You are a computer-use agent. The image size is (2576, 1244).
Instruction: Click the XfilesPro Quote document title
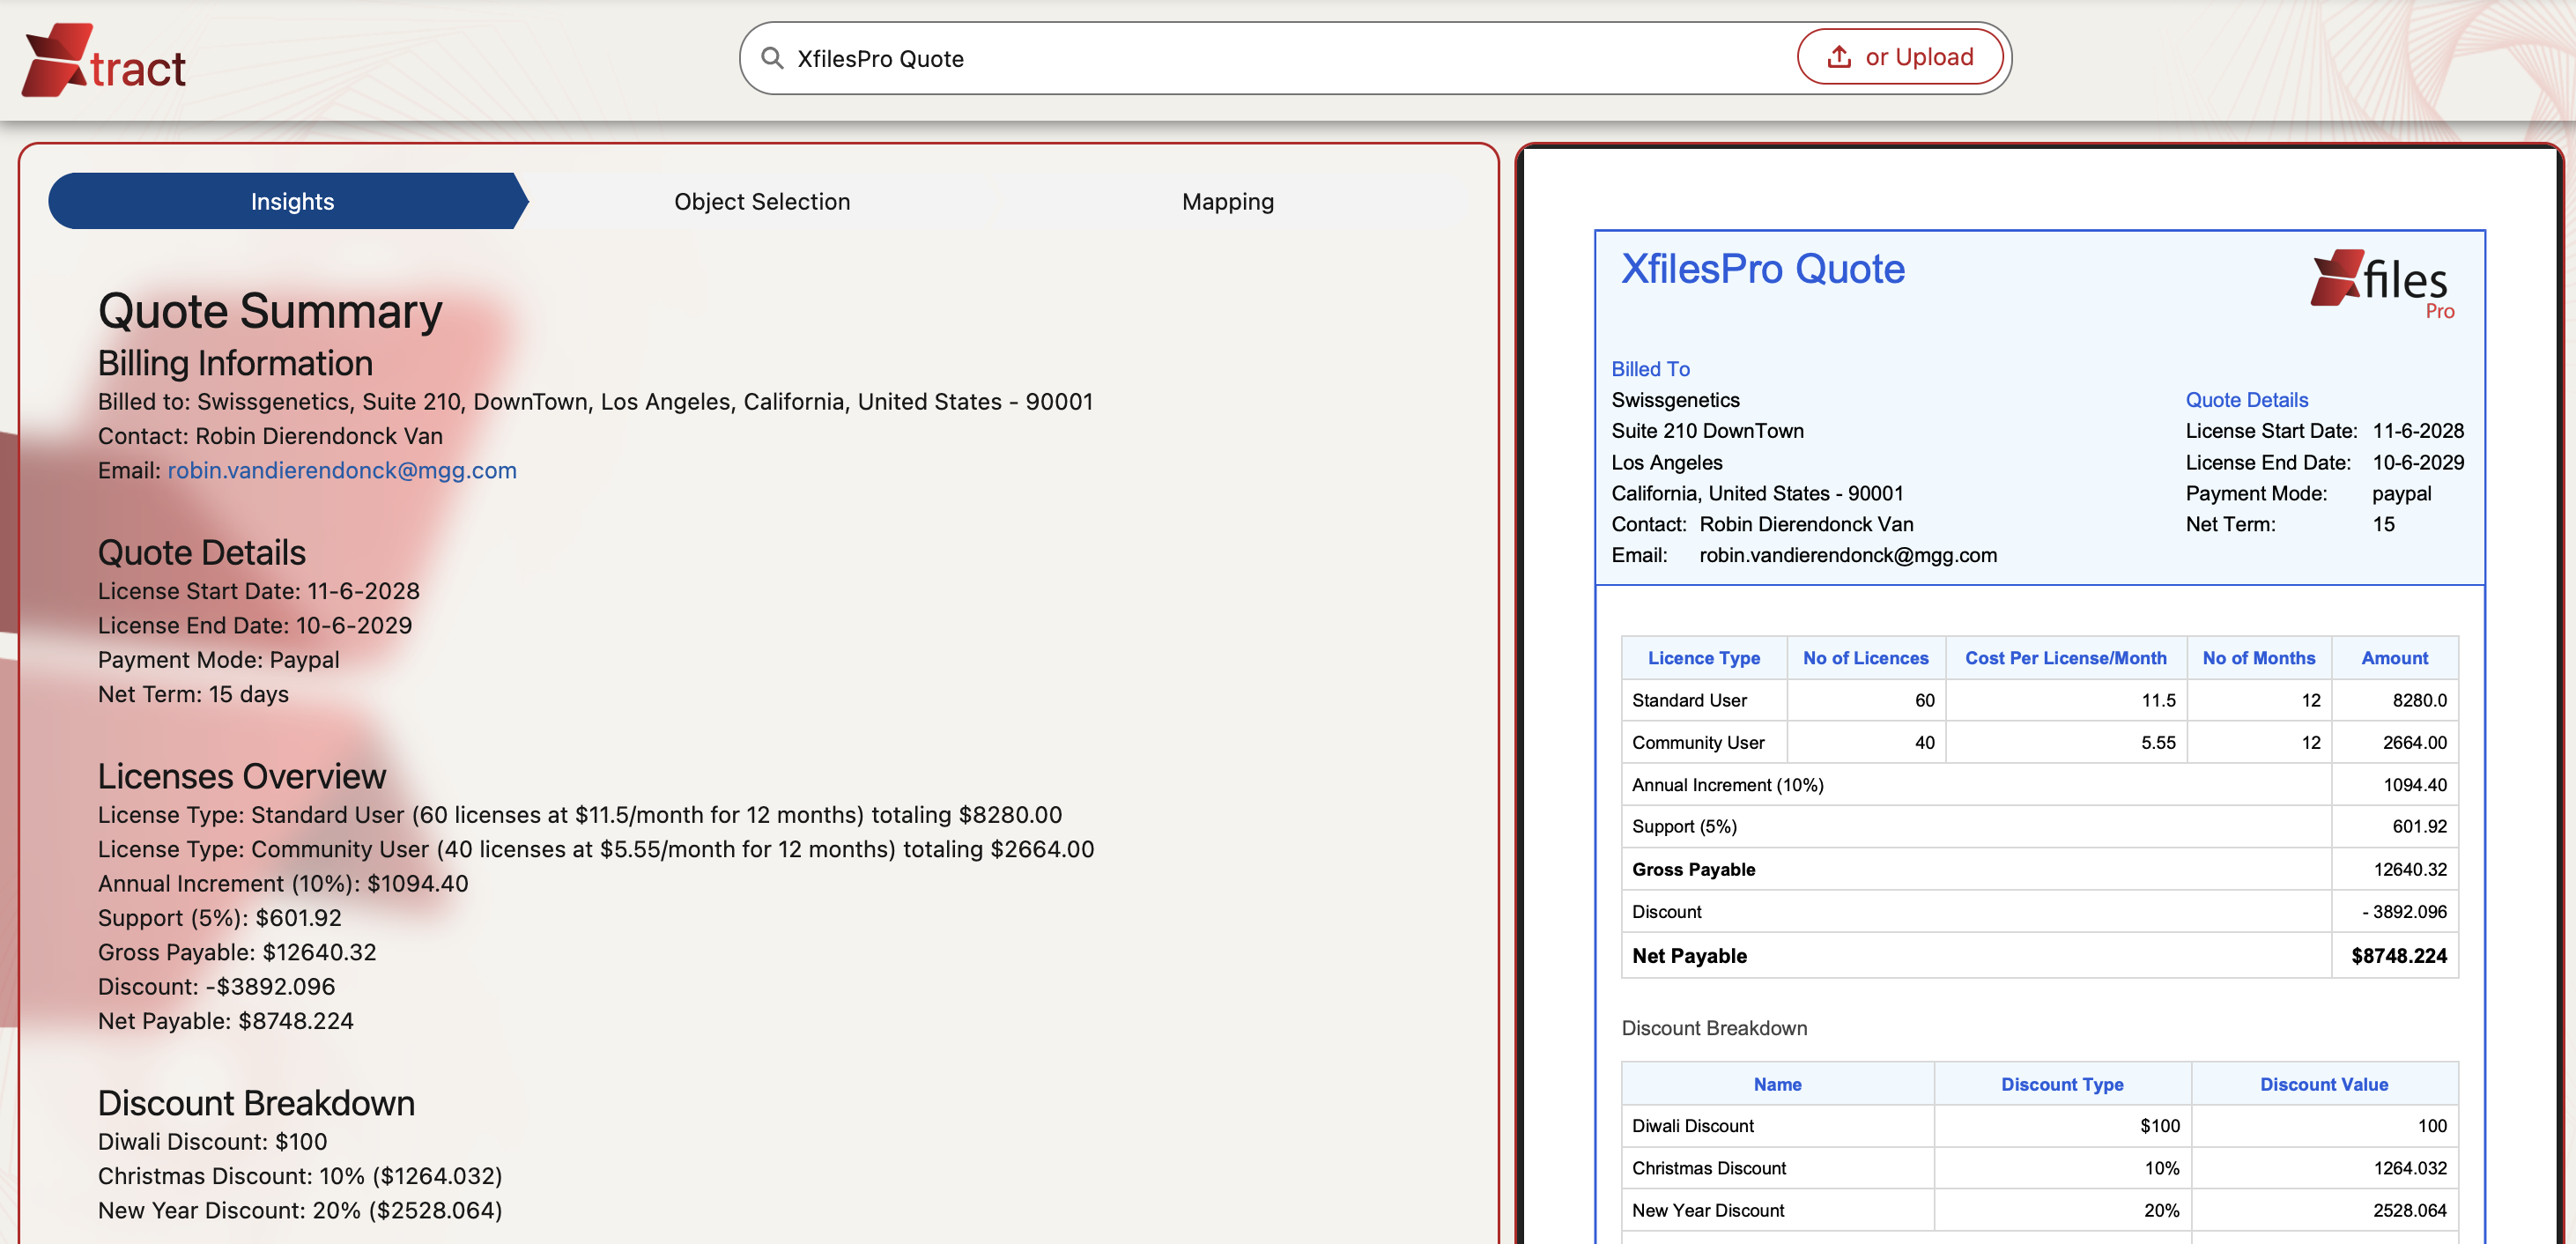pos(1763,269)
